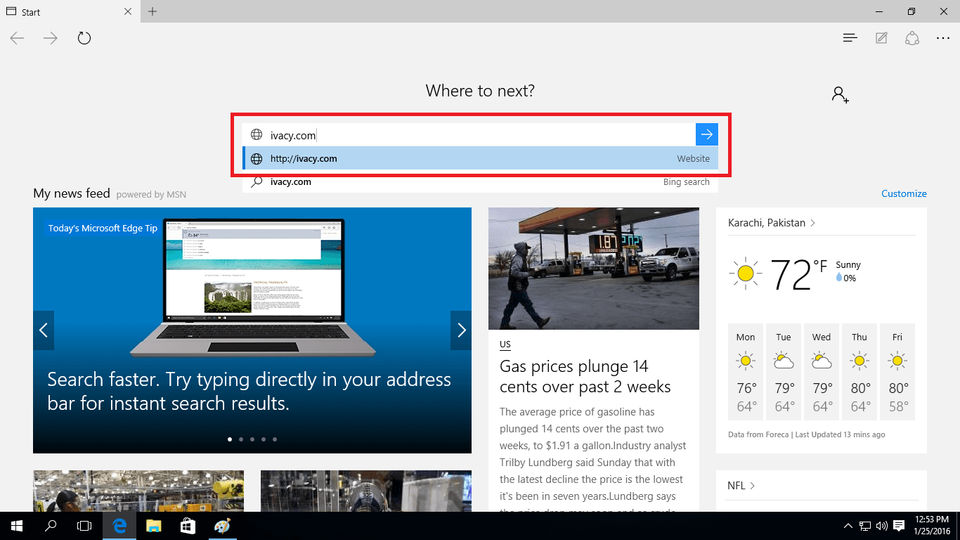Open Action Center notifications

[899, 526]
